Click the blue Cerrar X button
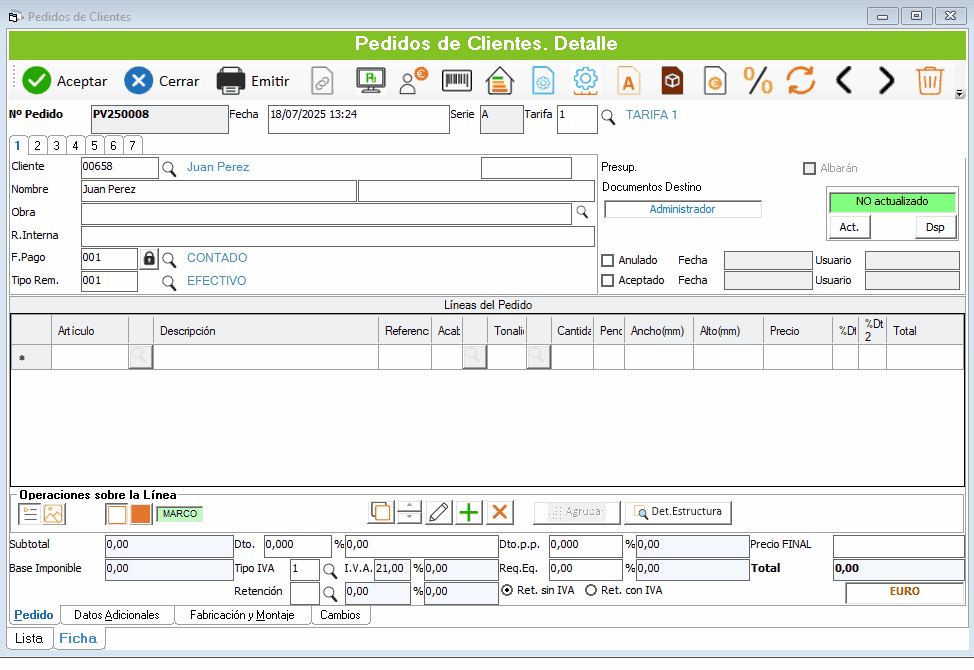This screenshot has width=974, height=670. point(139,81)
